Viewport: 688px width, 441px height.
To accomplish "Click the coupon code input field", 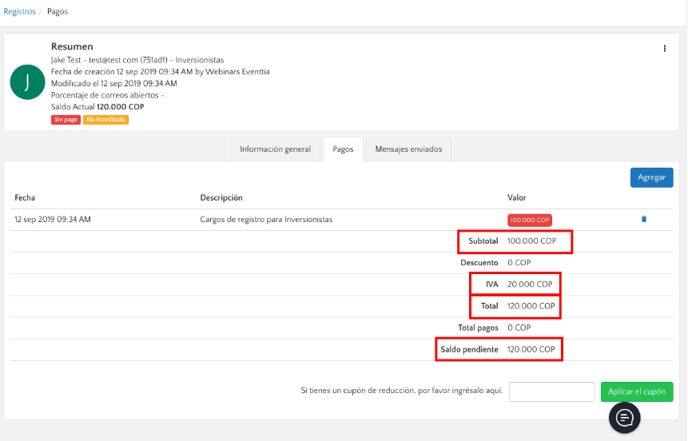I will click(x=552, y=392).
